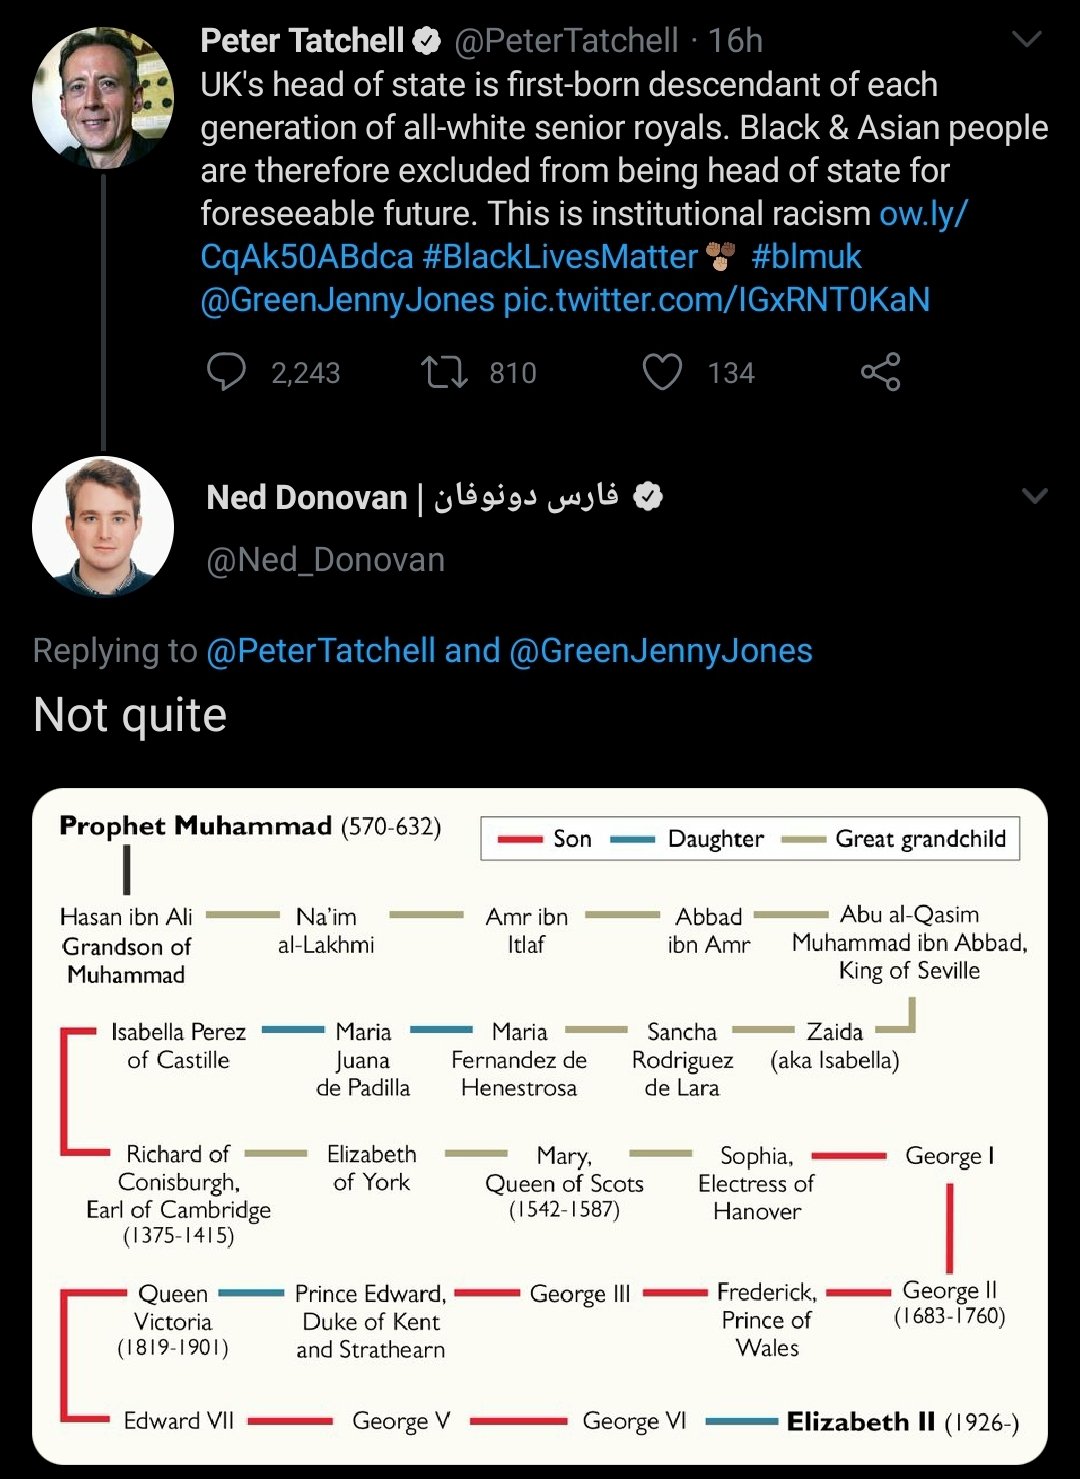1080x1479 pixels.
Task: Expand the chevron menu on Tatchell's tweet
Action: [x=1027, y=40]
